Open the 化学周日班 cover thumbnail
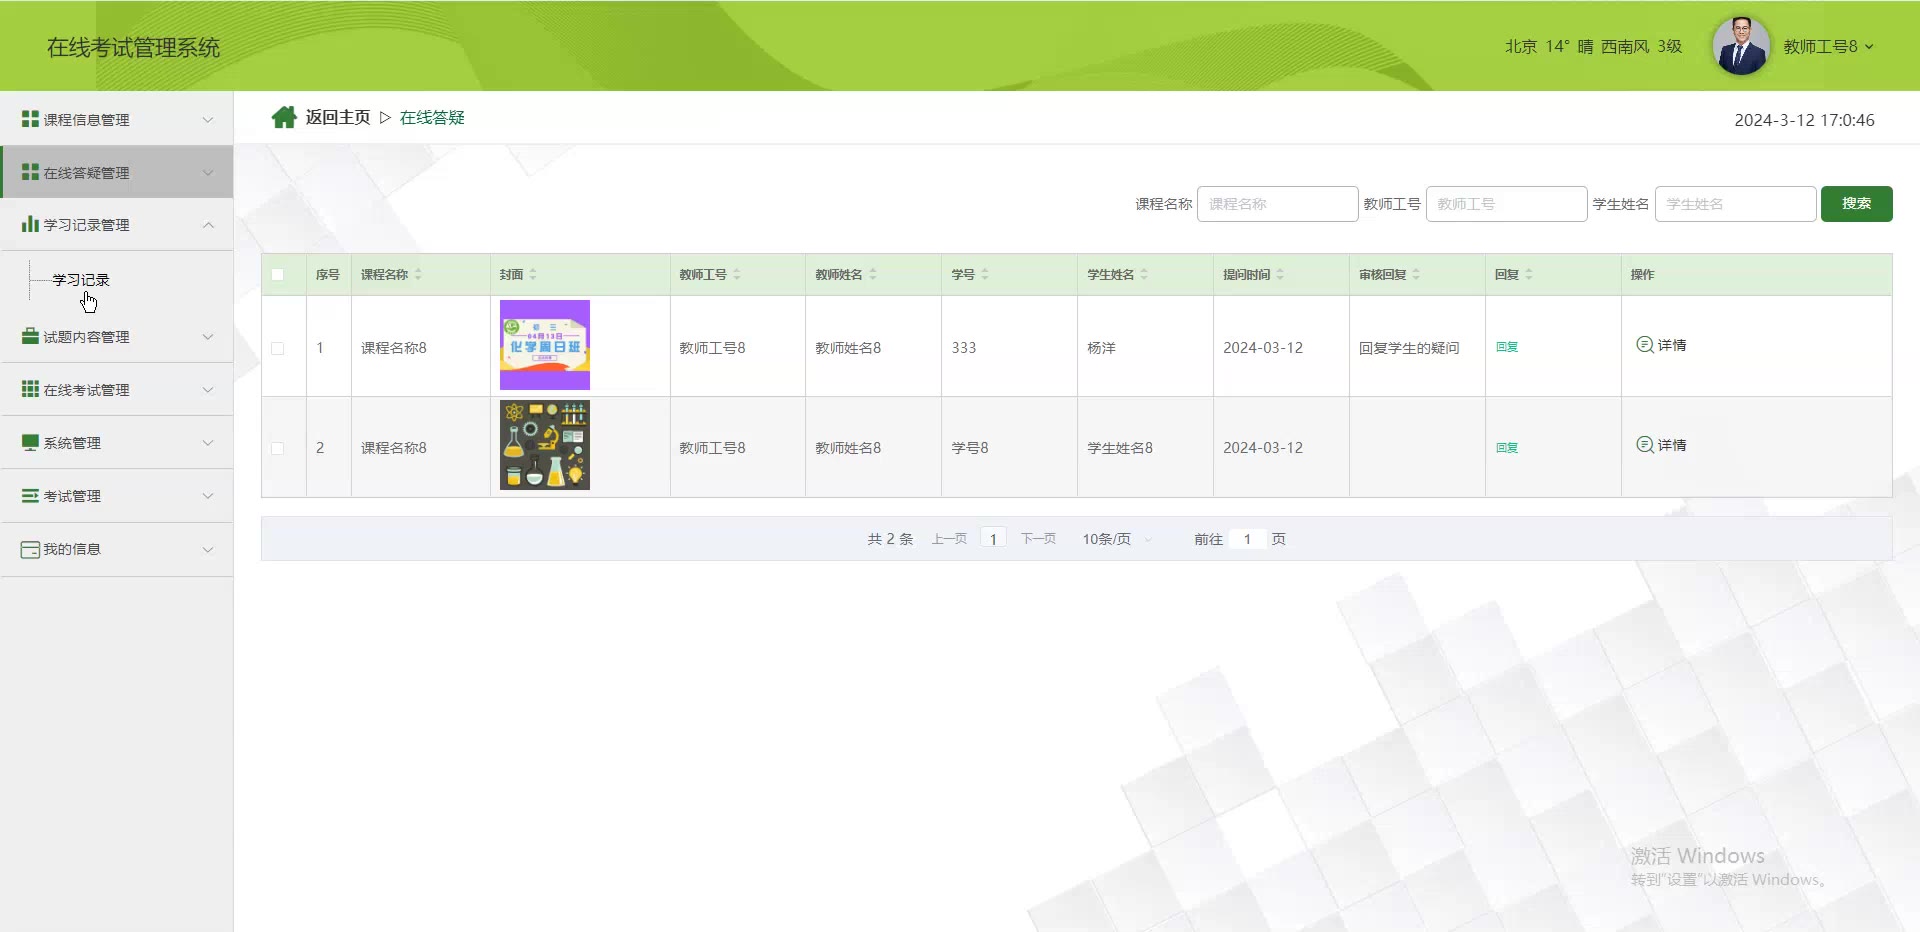 click(545, 345)
